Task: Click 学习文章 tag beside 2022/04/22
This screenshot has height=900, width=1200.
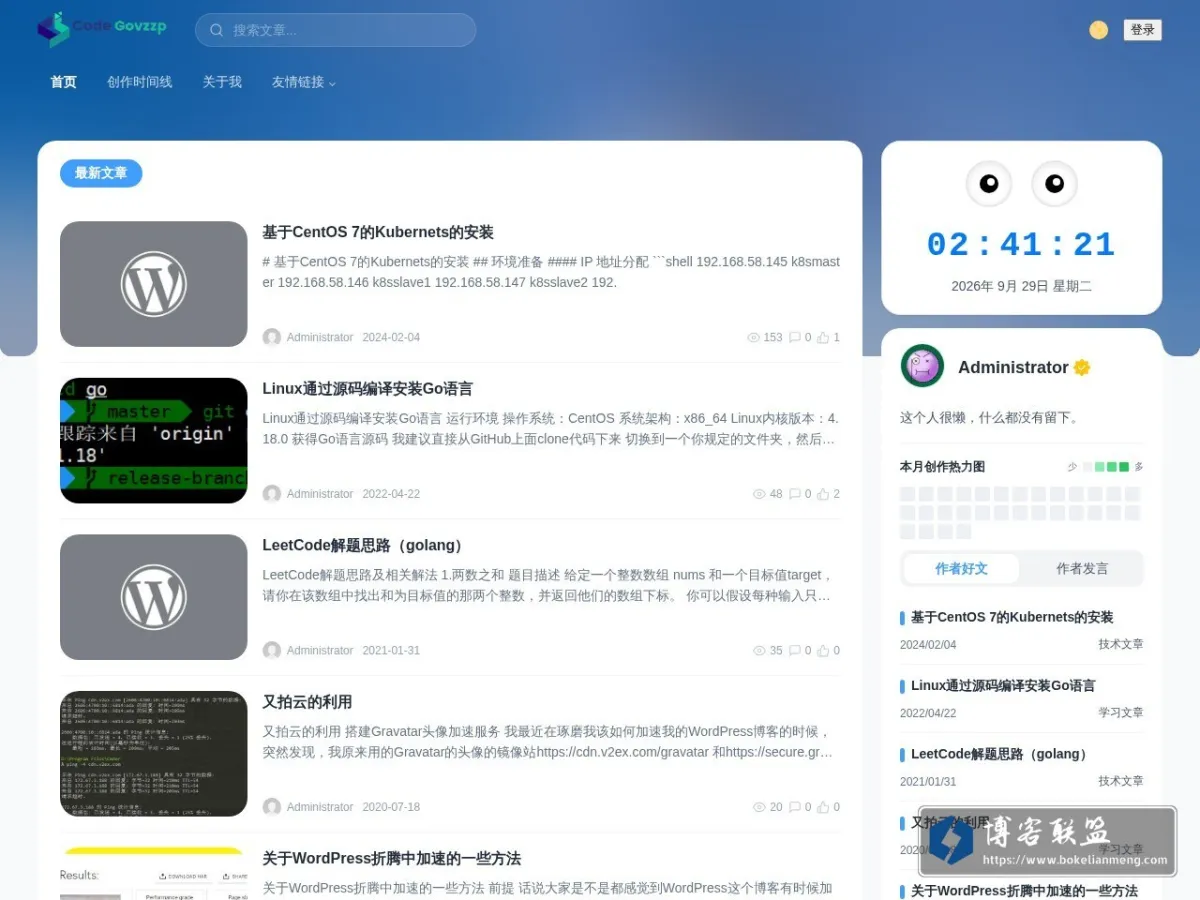Action: click(1120, 713)
